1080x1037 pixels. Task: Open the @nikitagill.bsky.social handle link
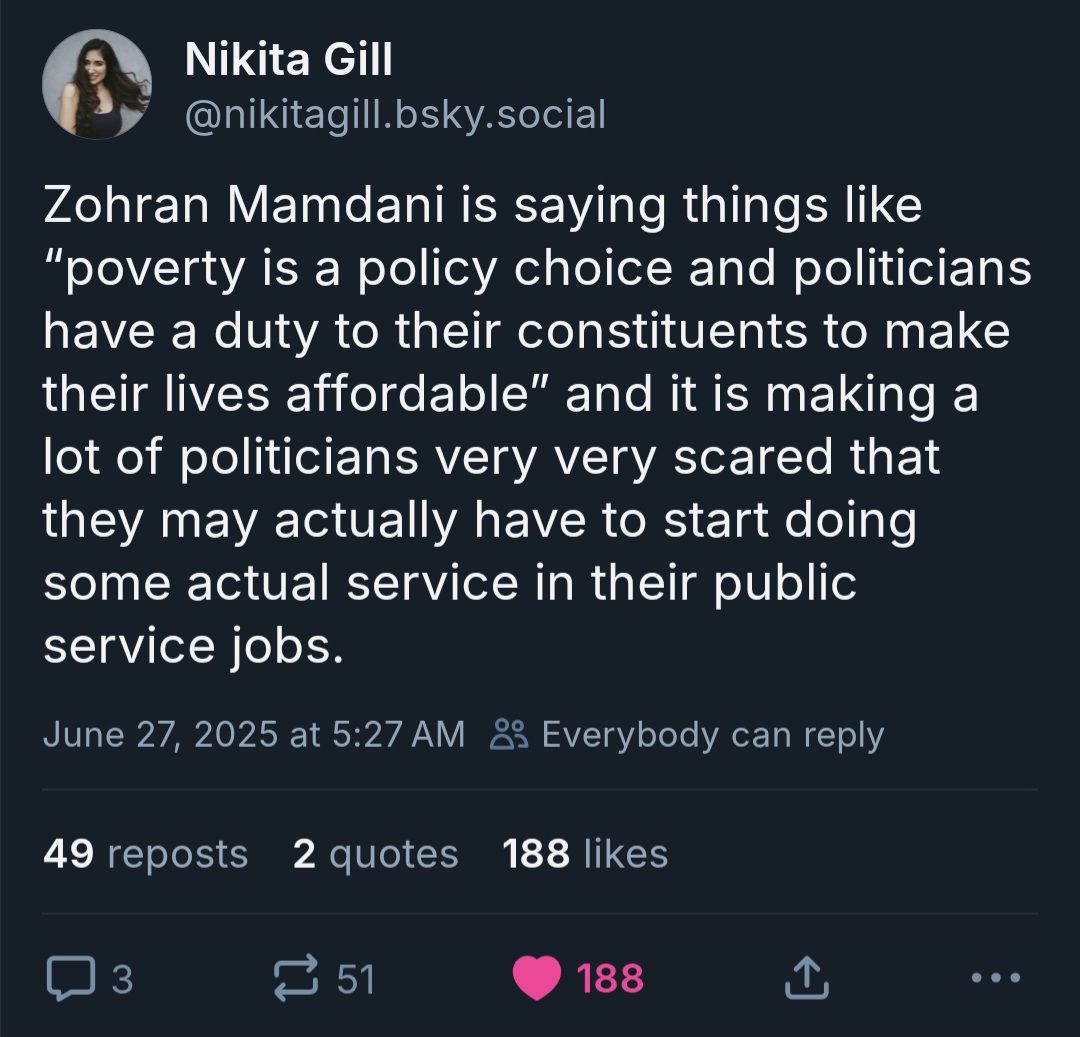tap(396, 114)
